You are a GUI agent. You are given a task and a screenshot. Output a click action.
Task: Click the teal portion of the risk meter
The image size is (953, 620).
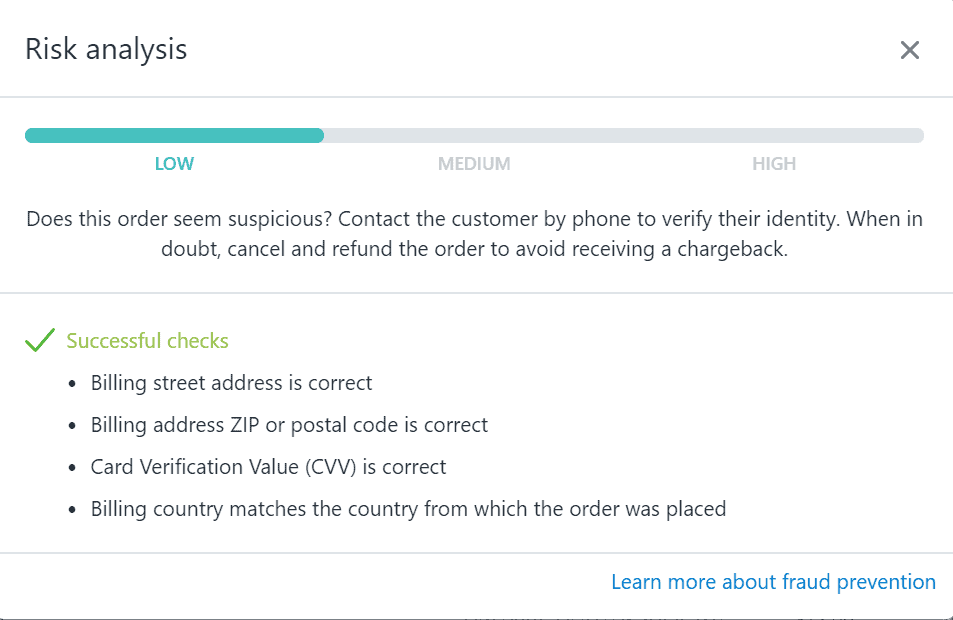coord(175,135)
